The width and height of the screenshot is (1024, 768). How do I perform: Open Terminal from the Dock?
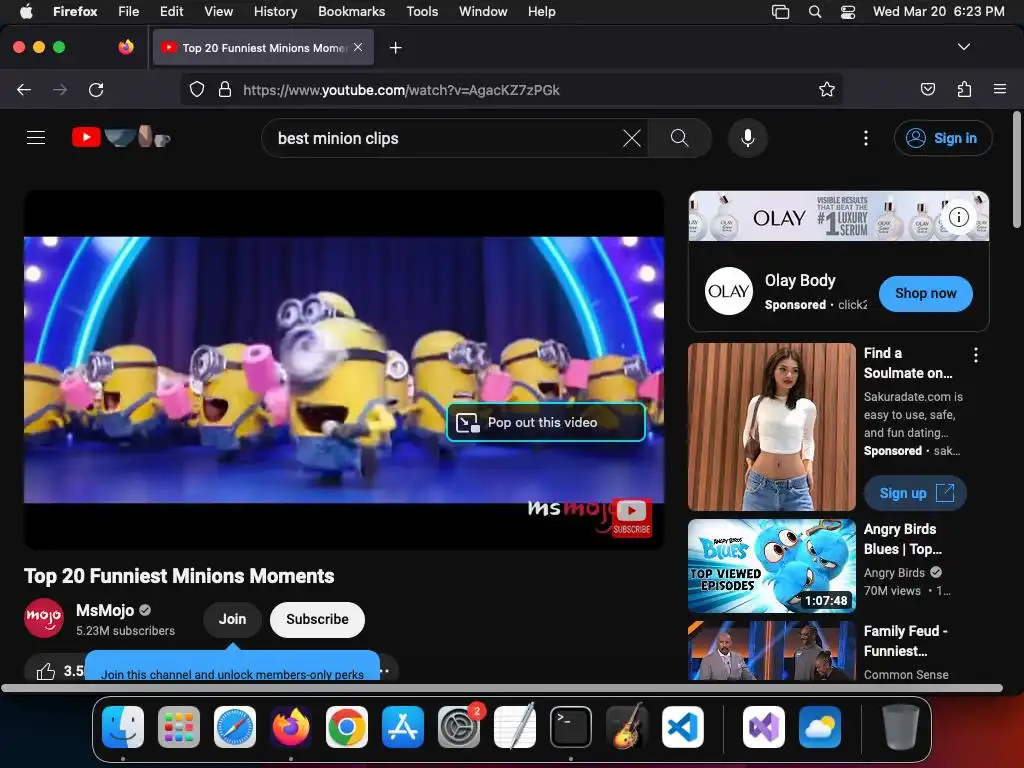[x=571, y=727]
